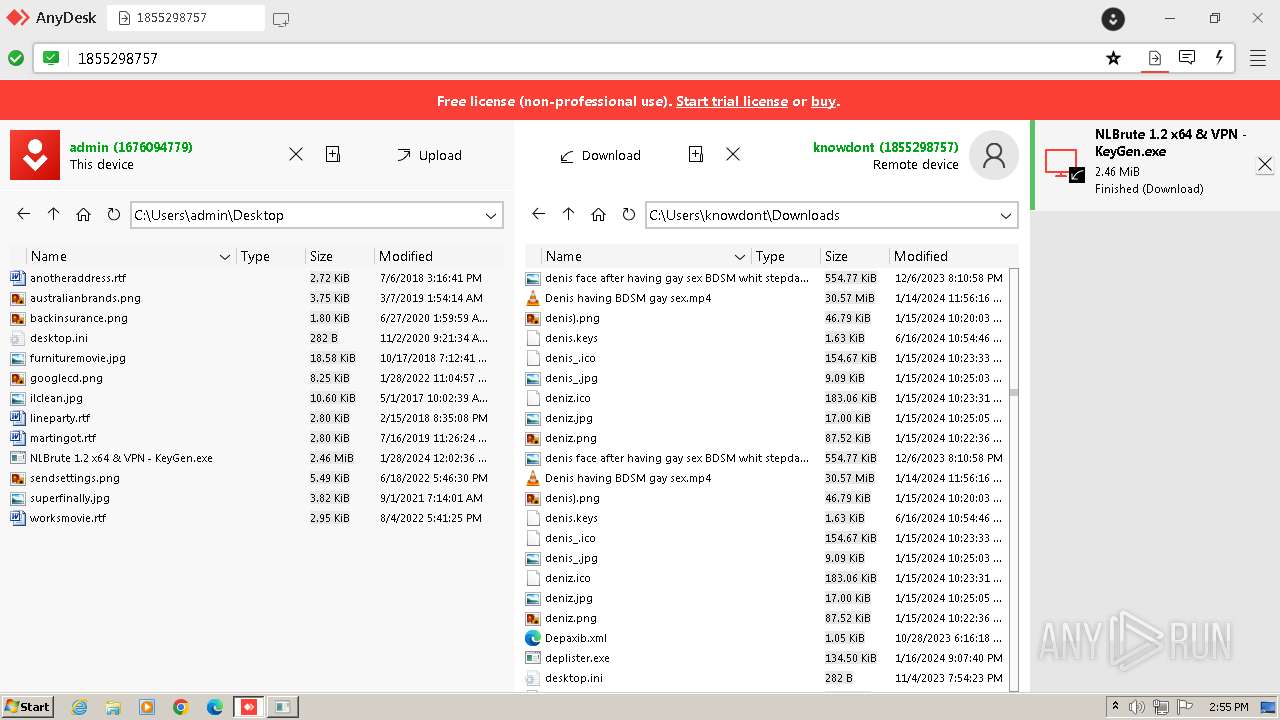
Task: Click the buy link in banner
Action: click(823, 101)
